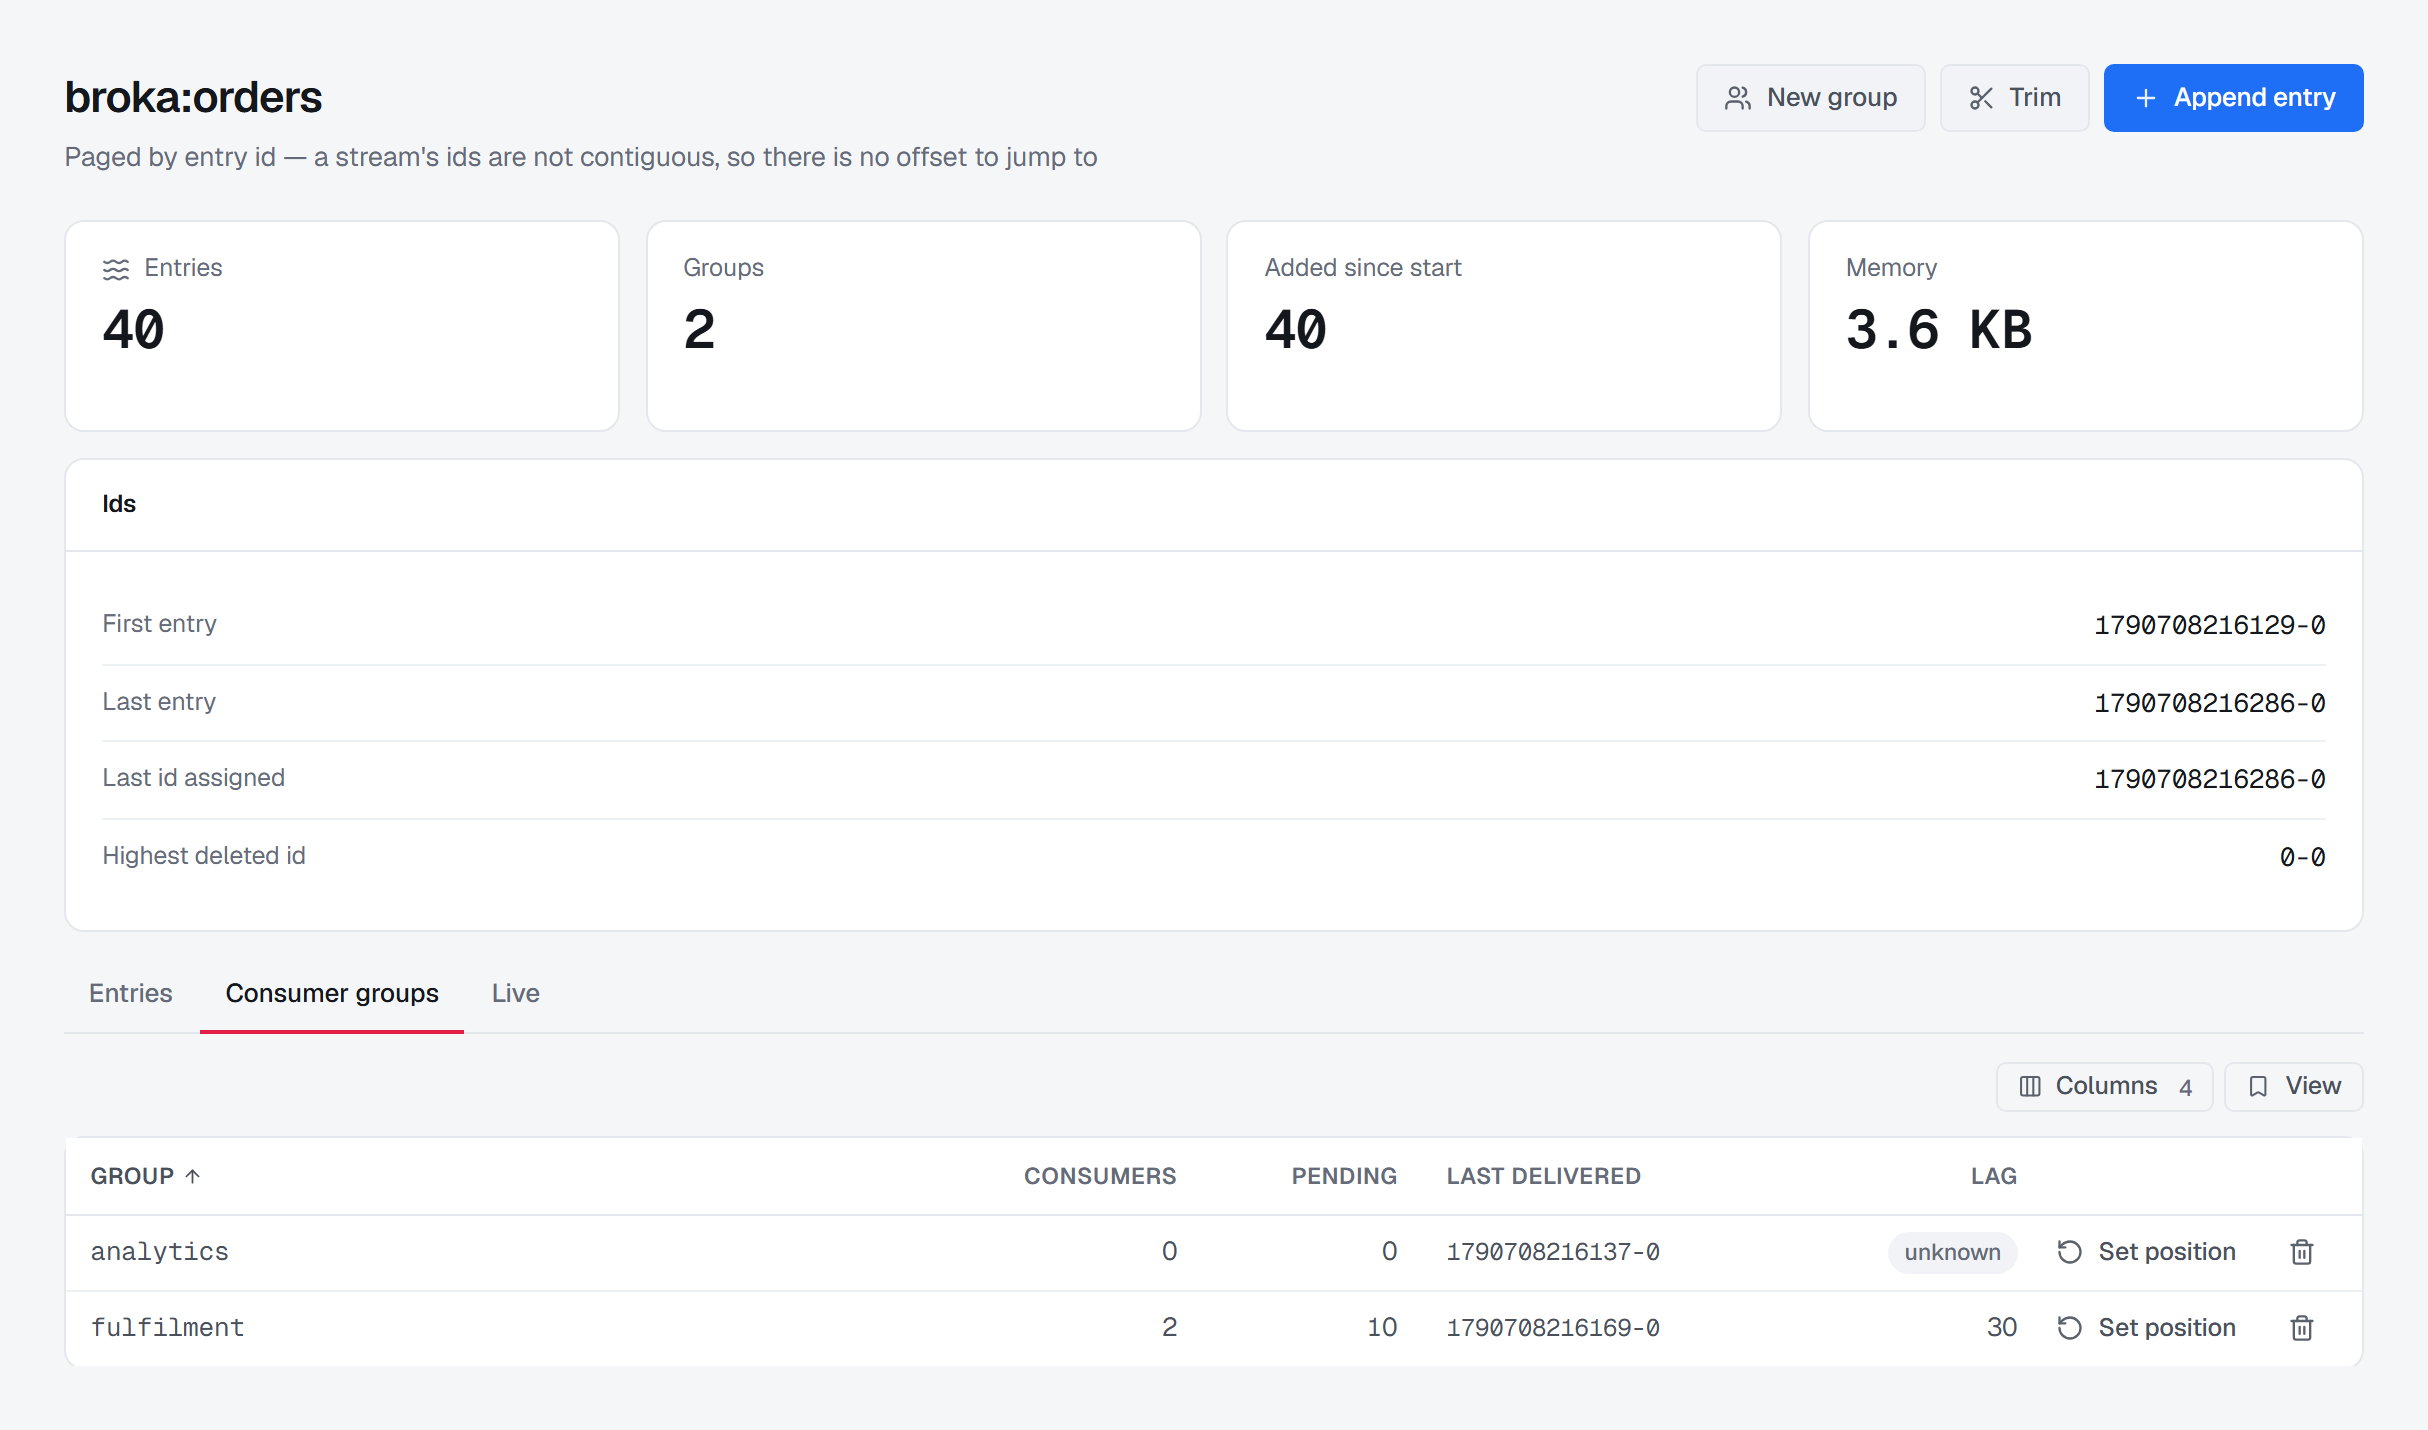The image size is (2428, 1430).
Task: Sort by the GROUP column header
Action: click(146, 1176)
